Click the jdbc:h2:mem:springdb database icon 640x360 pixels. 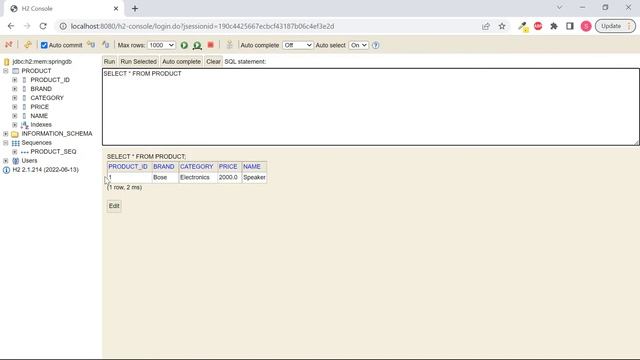(7, 62)
